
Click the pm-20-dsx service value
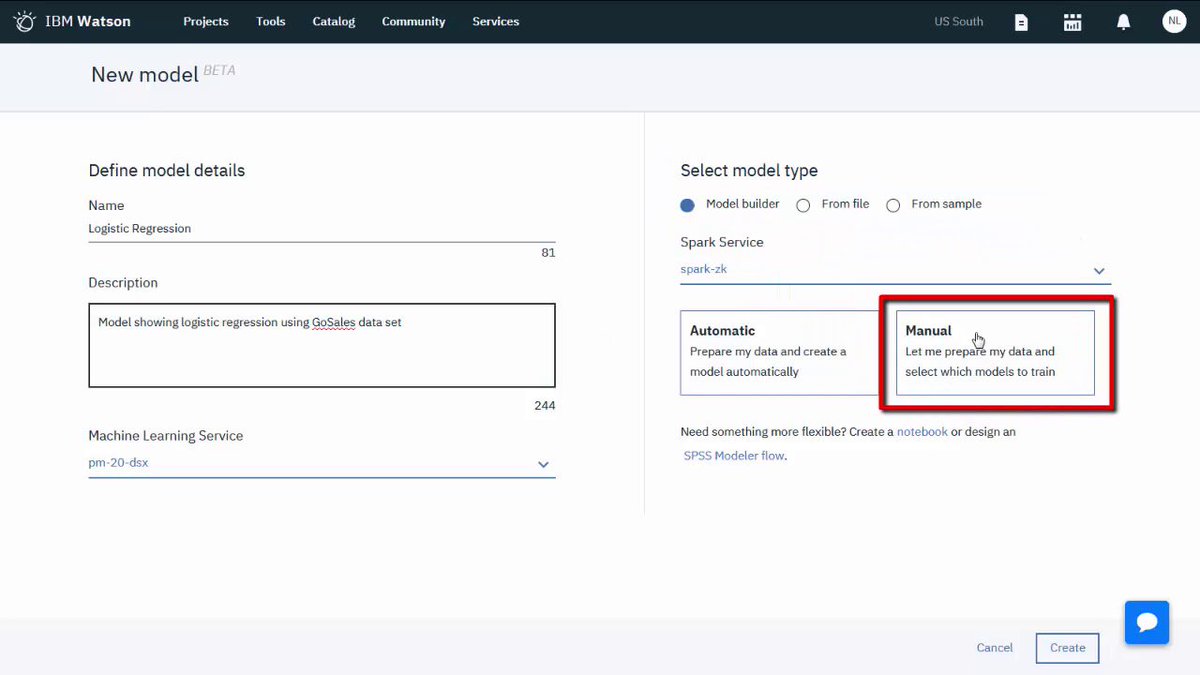(118, 463)
